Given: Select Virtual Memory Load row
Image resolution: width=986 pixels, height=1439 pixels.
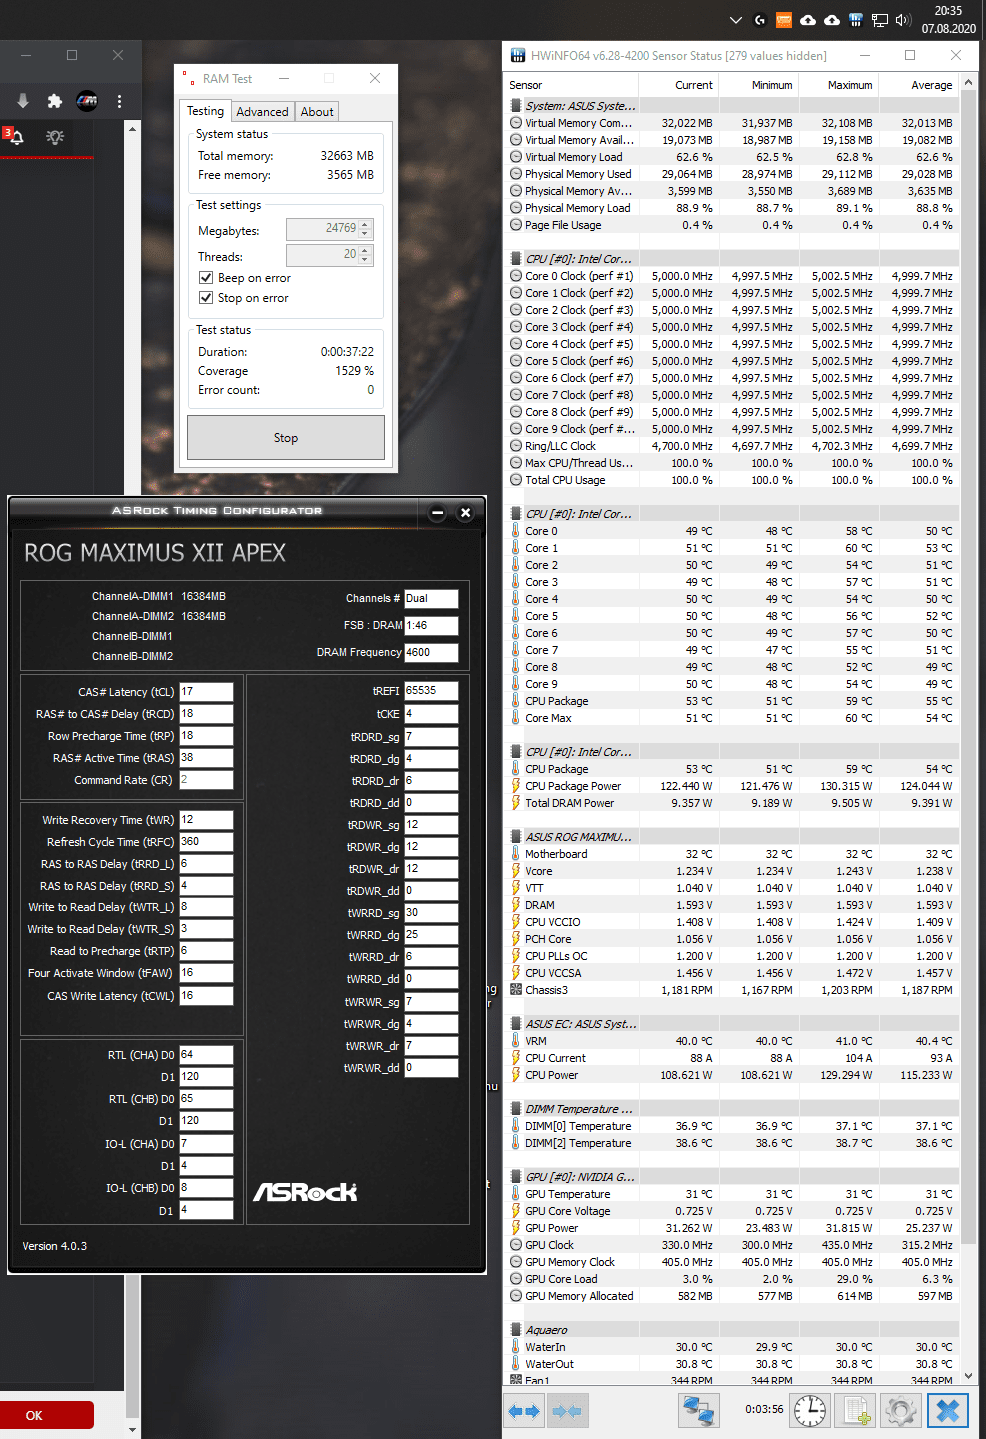Looking at the screenshot, I should point(731,157).
